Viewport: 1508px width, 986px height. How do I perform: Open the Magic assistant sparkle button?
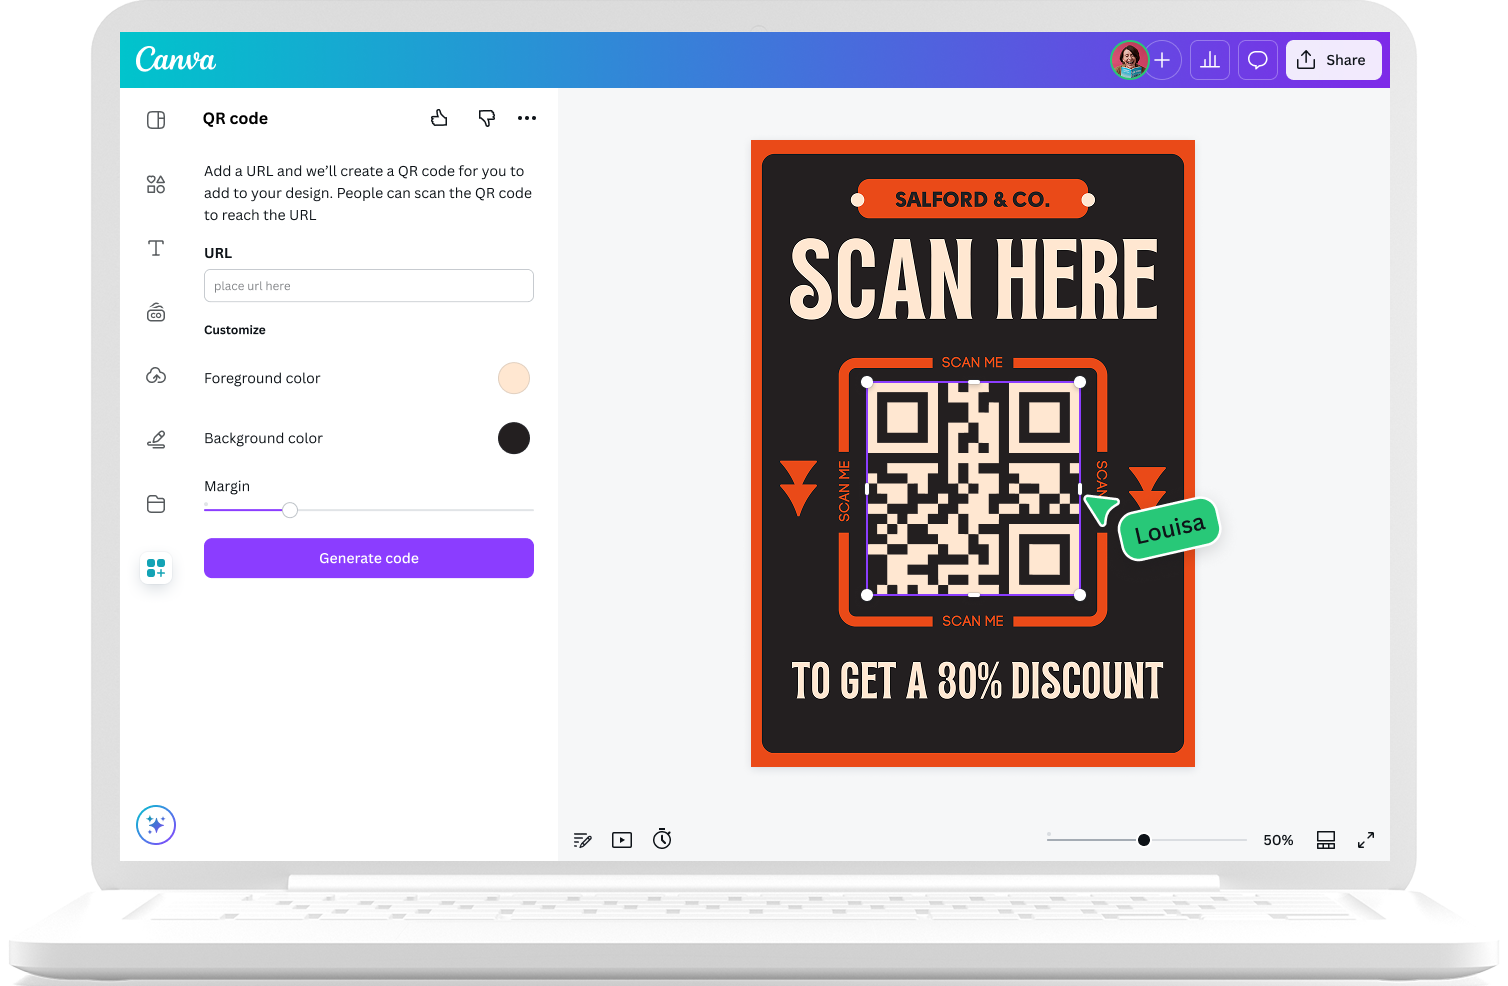pyautogui.click(x=156, y=825)
